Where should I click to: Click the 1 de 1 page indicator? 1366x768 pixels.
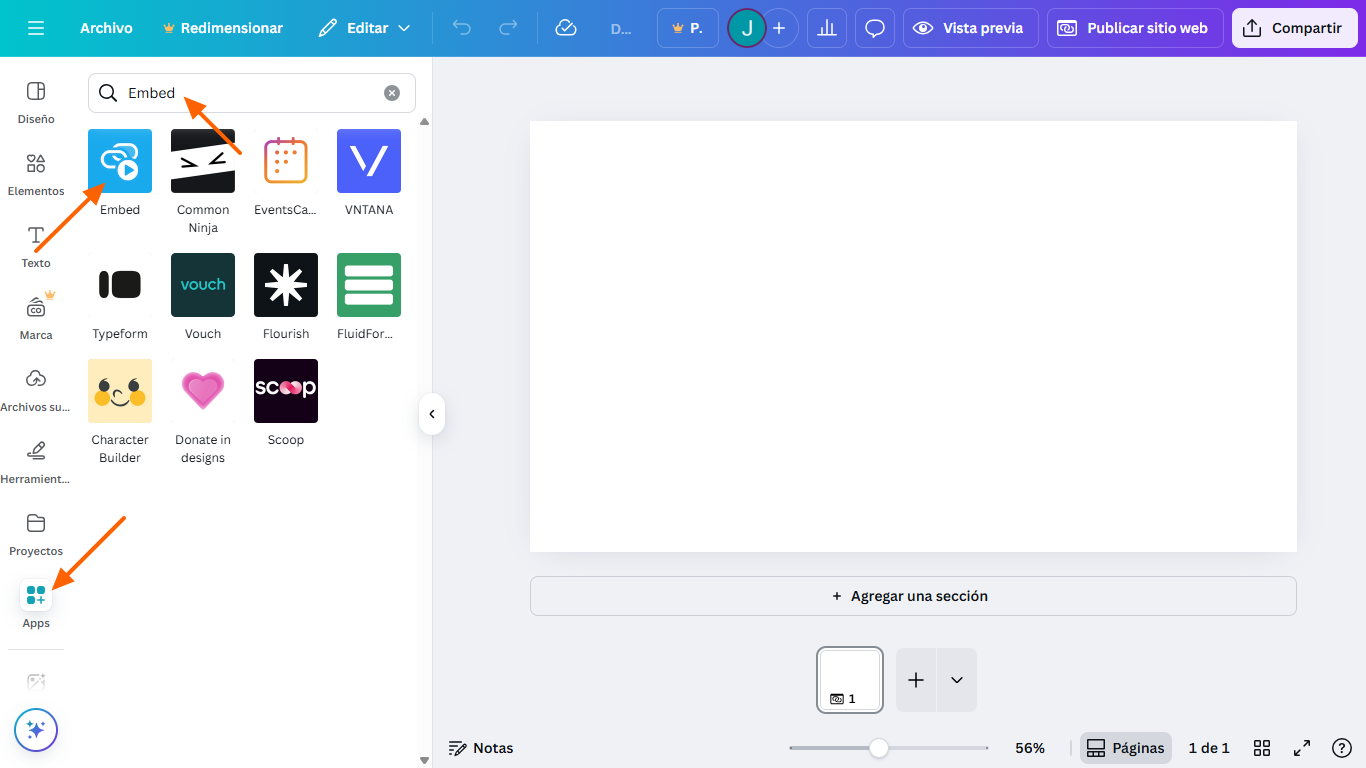(1209, 748)
